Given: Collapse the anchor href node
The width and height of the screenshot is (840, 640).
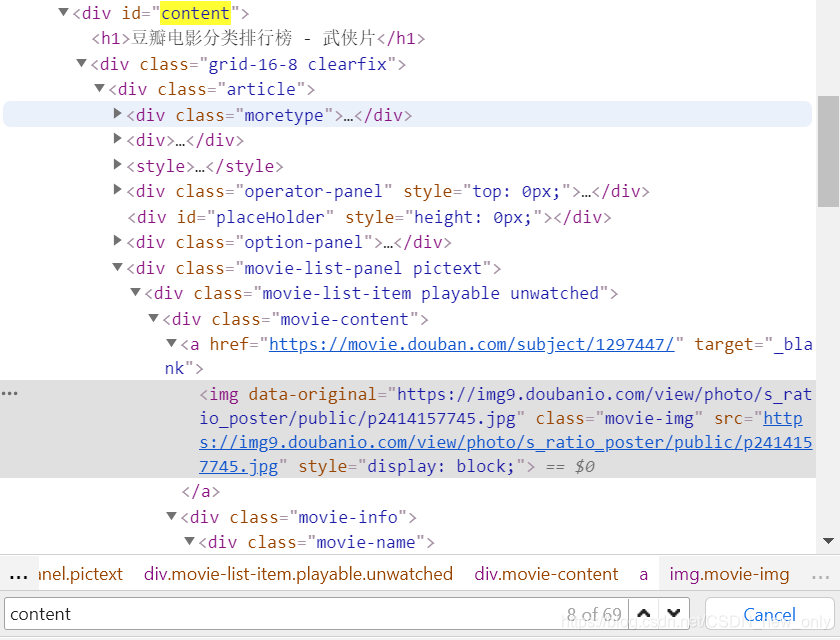Looking at the screenshot, I should click(171, 343).
